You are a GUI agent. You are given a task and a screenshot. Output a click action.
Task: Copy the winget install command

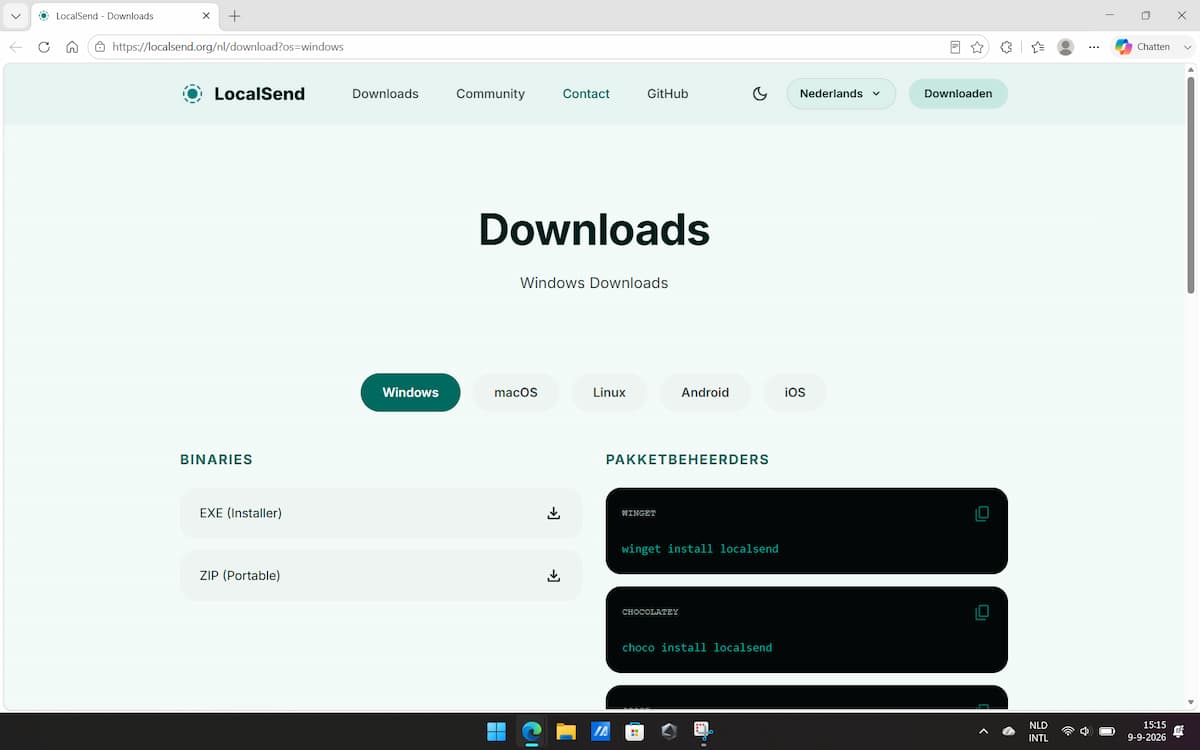pos(982,513)
